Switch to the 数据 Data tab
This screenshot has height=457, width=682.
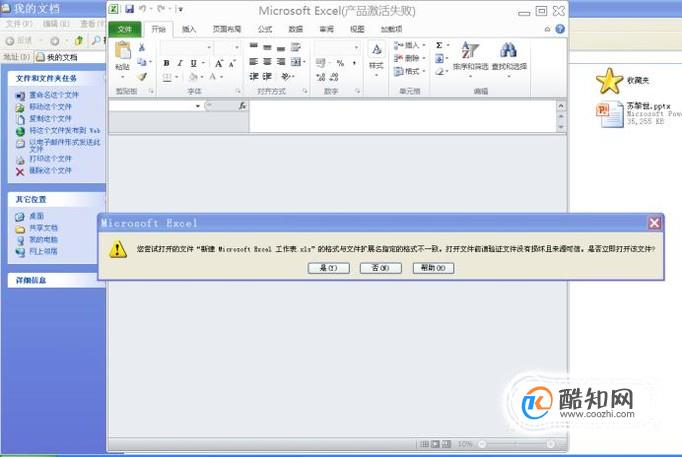pyautogui.click(x=295, y=29)
